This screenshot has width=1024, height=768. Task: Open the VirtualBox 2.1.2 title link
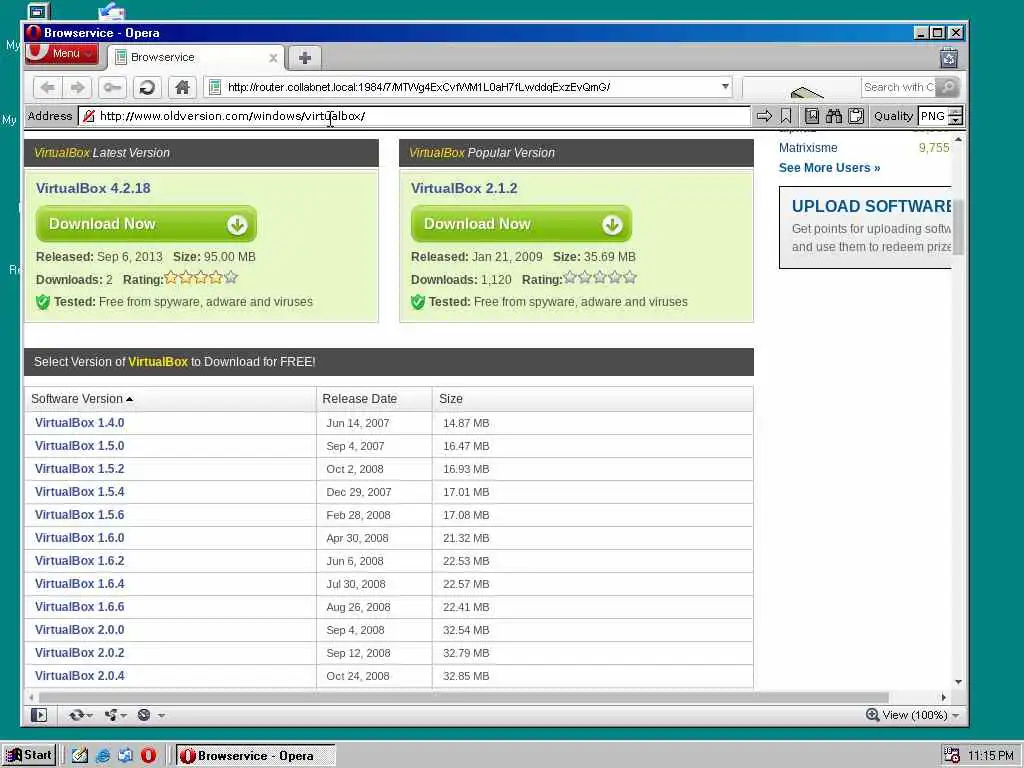tap(464, 188)
